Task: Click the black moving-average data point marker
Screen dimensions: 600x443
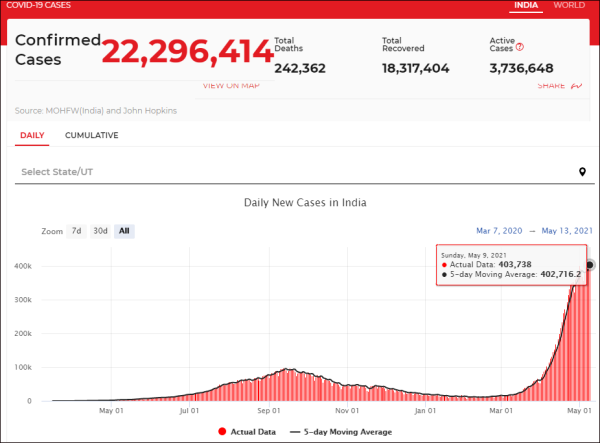Action: click(x=590, y=265)
